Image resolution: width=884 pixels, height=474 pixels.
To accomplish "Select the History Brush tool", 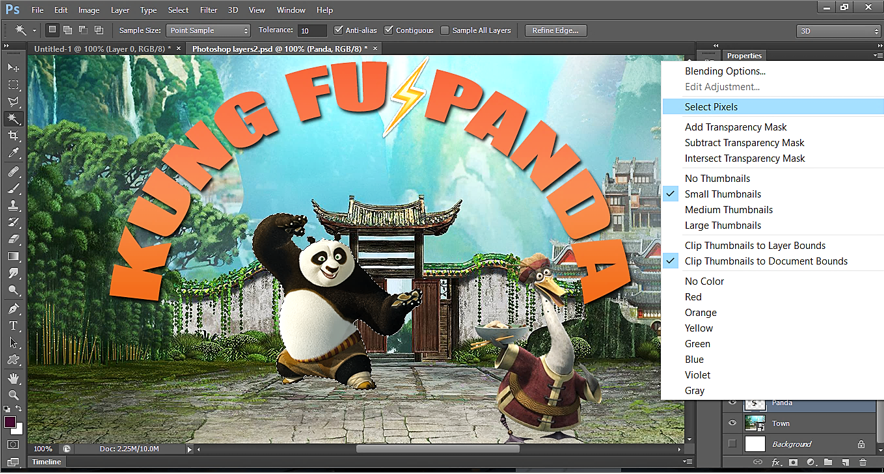I will (x=13, y=223).
